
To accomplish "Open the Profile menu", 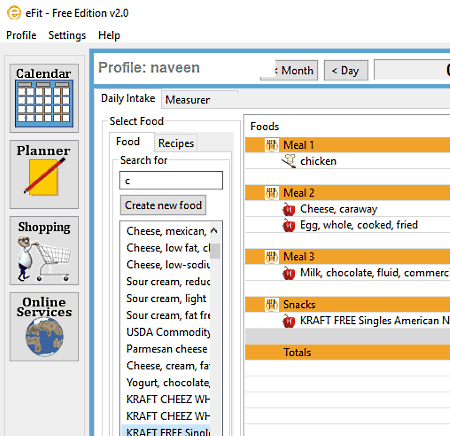I will (x=21, y=35).
